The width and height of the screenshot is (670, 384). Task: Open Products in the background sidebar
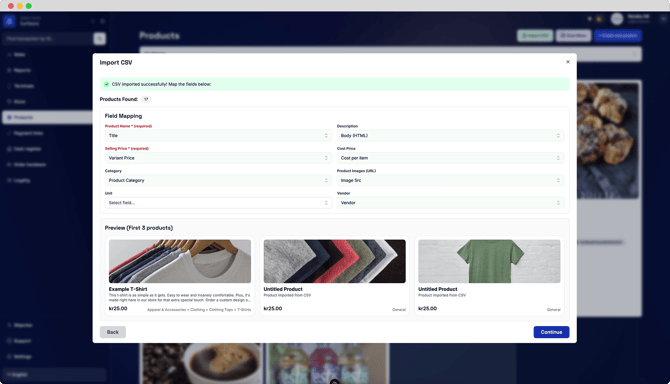tap(47, 117)
